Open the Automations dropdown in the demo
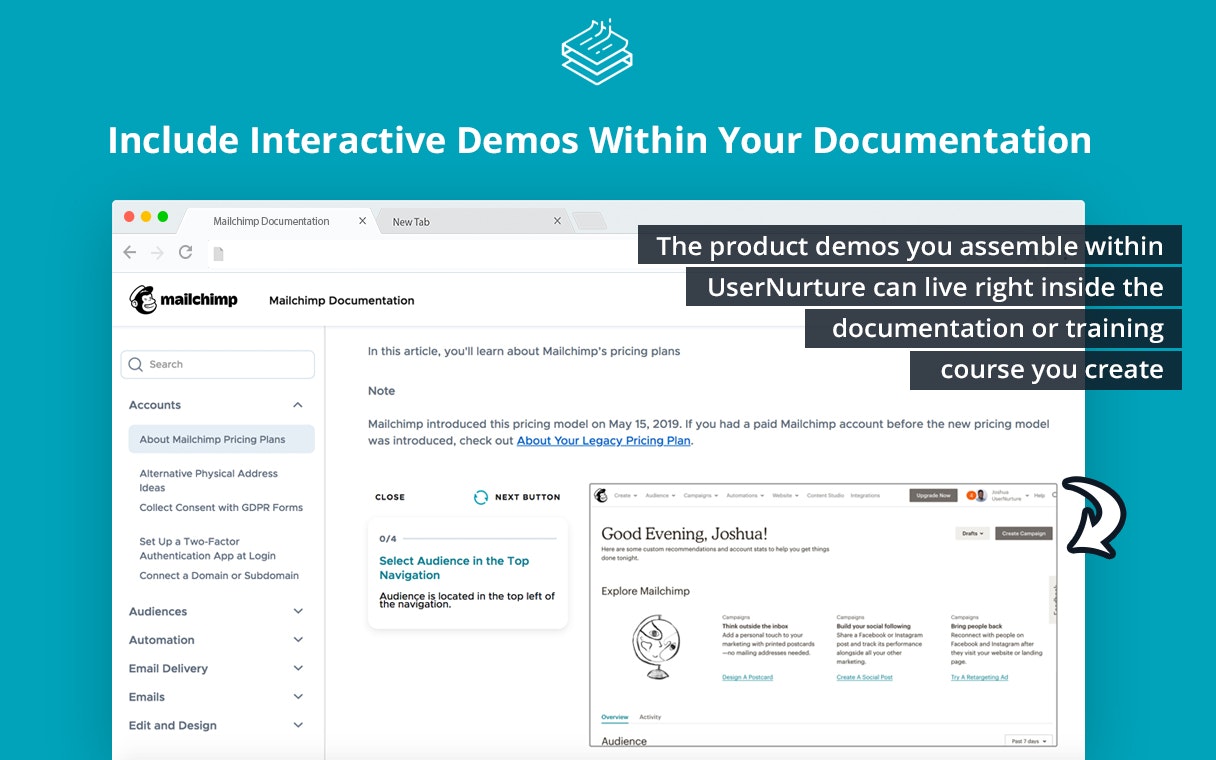 click(744, 495)
